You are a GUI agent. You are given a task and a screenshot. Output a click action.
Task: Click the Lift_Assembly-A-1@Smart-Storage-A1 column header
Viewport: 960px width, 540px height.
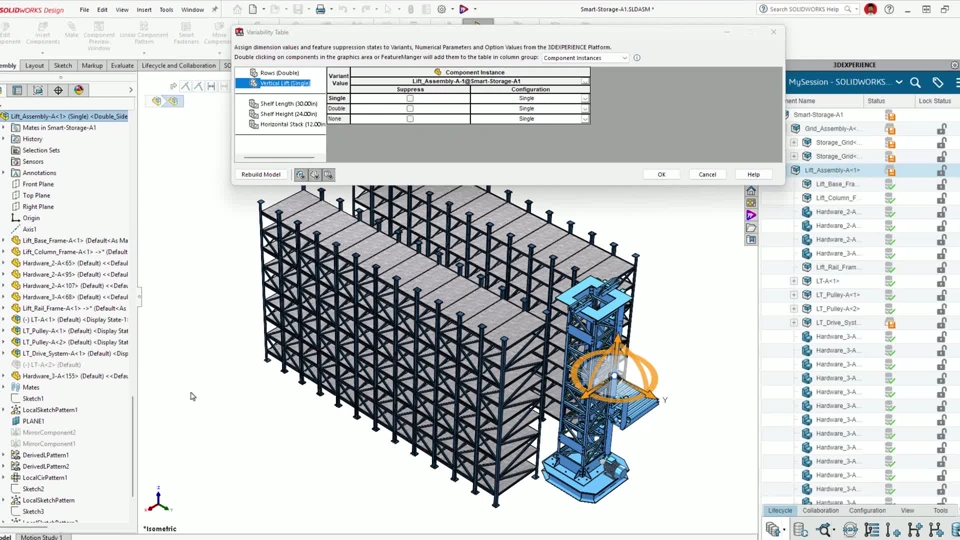(x=467, y=81)
